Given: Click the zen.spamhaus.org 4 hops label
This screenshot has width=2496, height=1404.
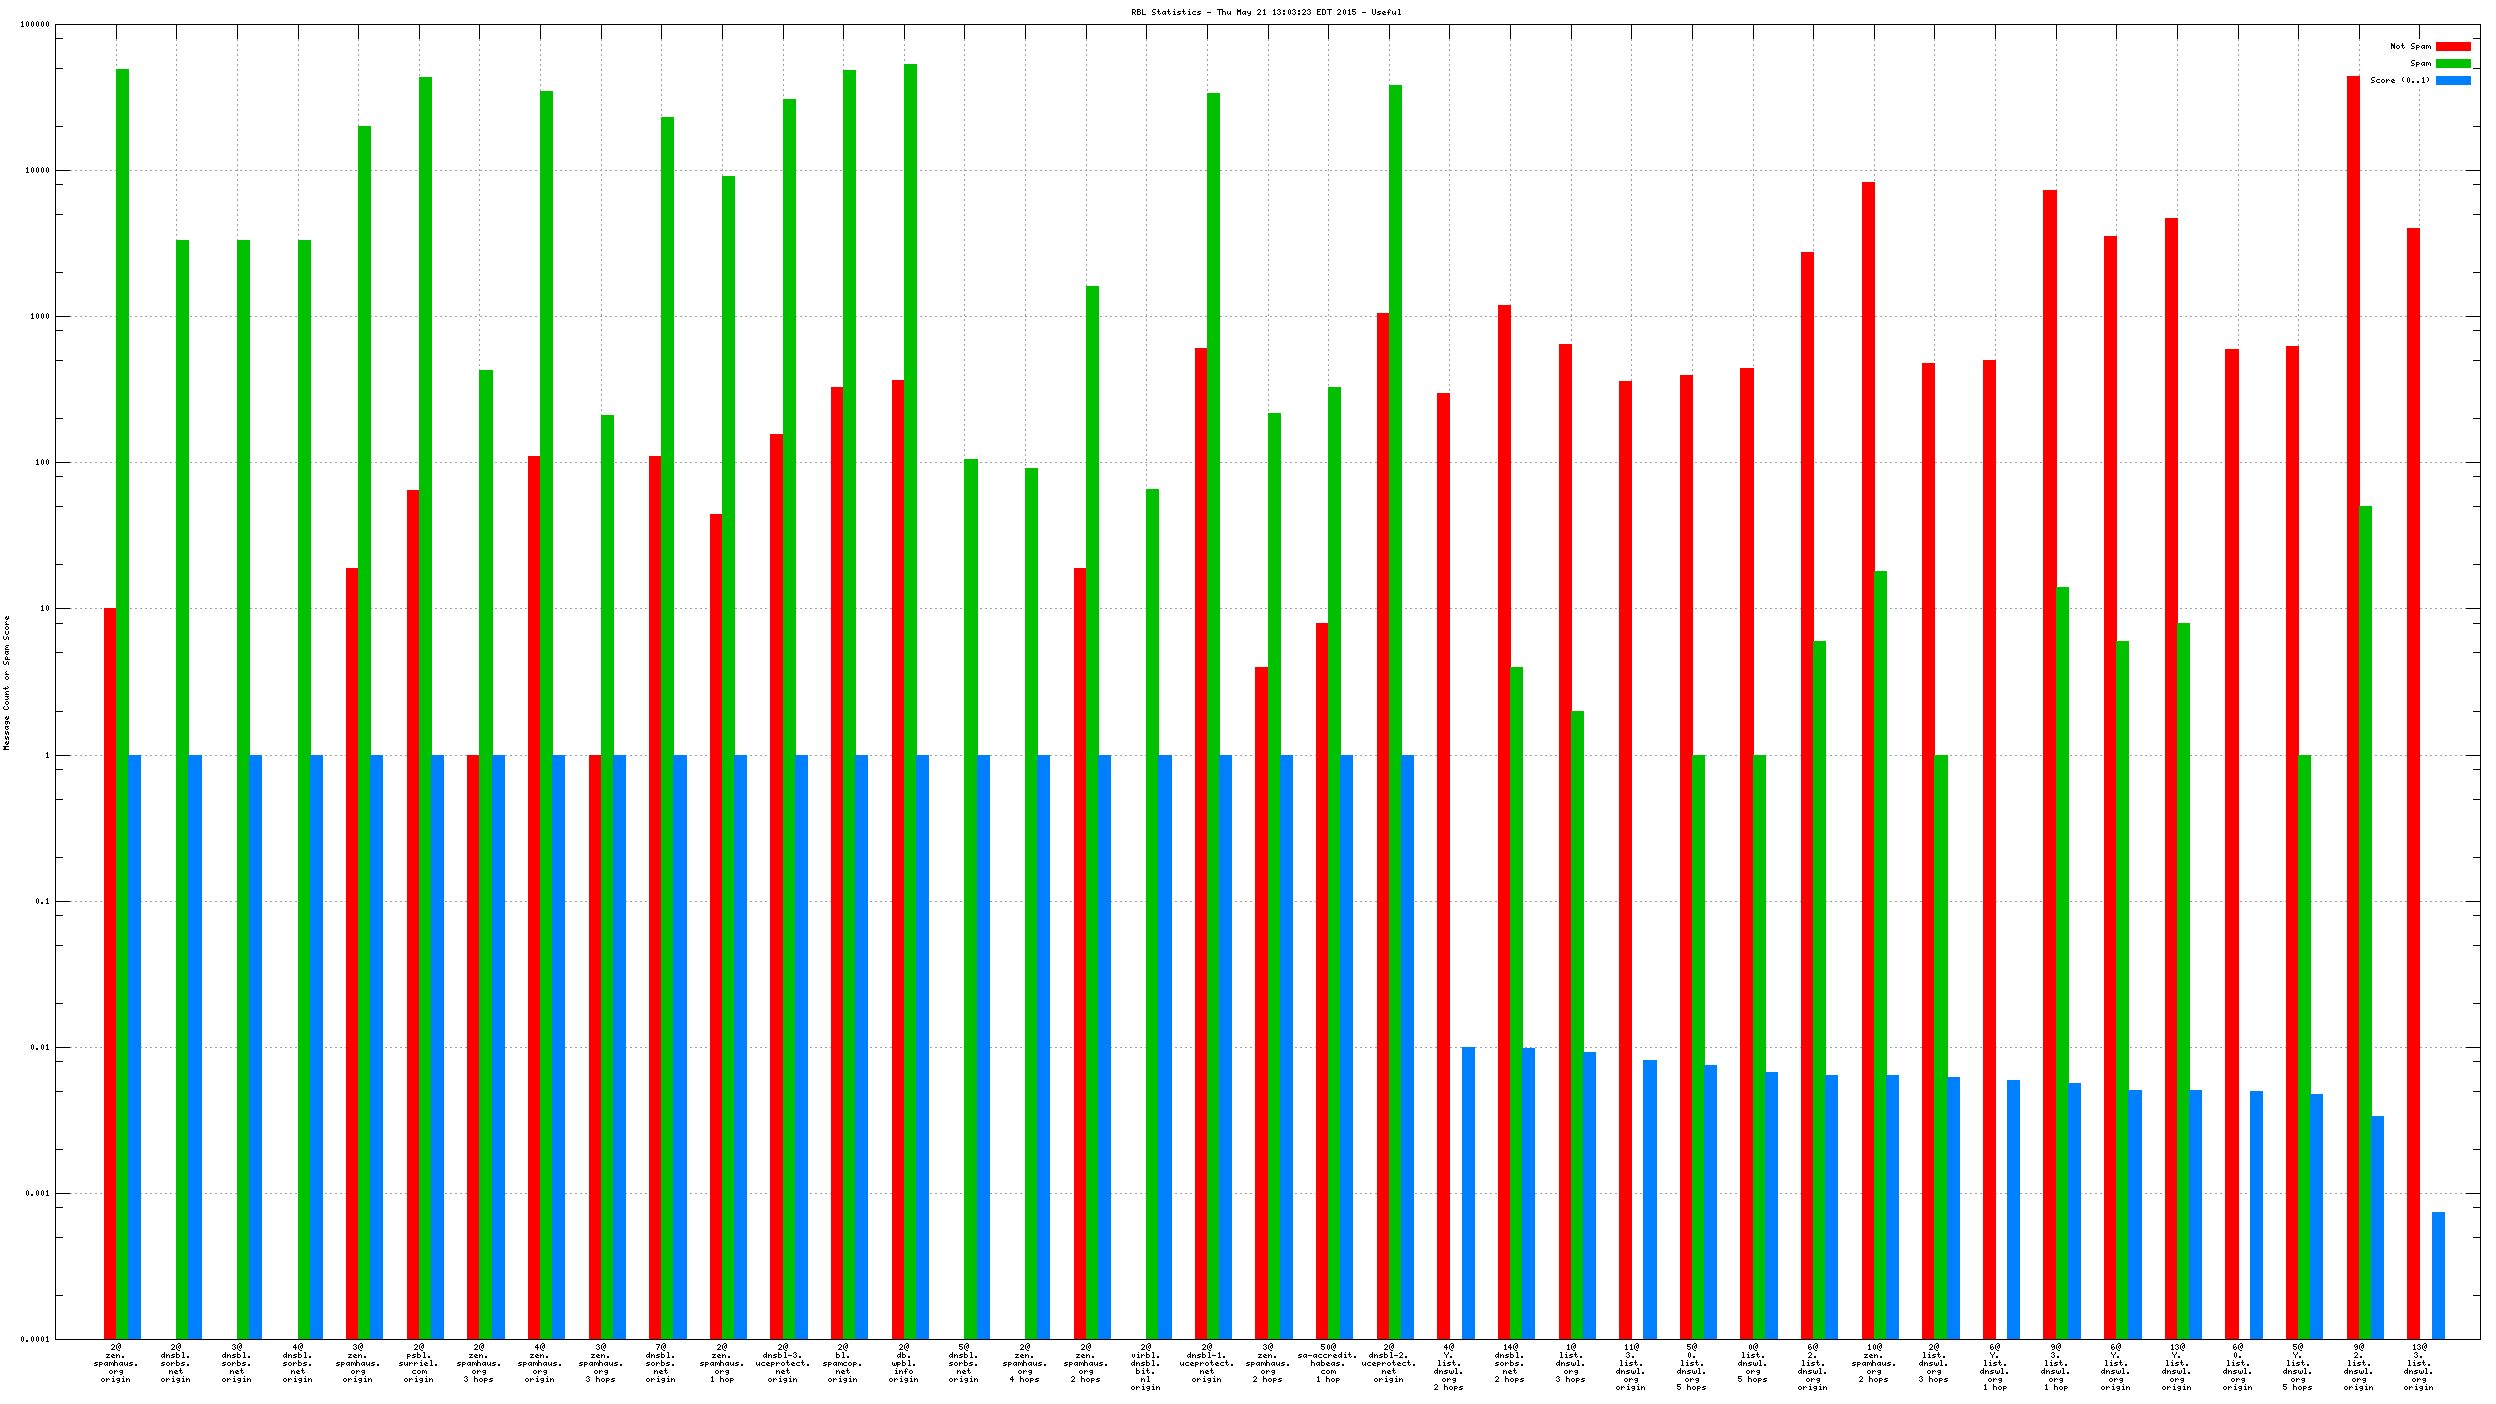Looking at the screenshot, I should tap(1025, 1363).
